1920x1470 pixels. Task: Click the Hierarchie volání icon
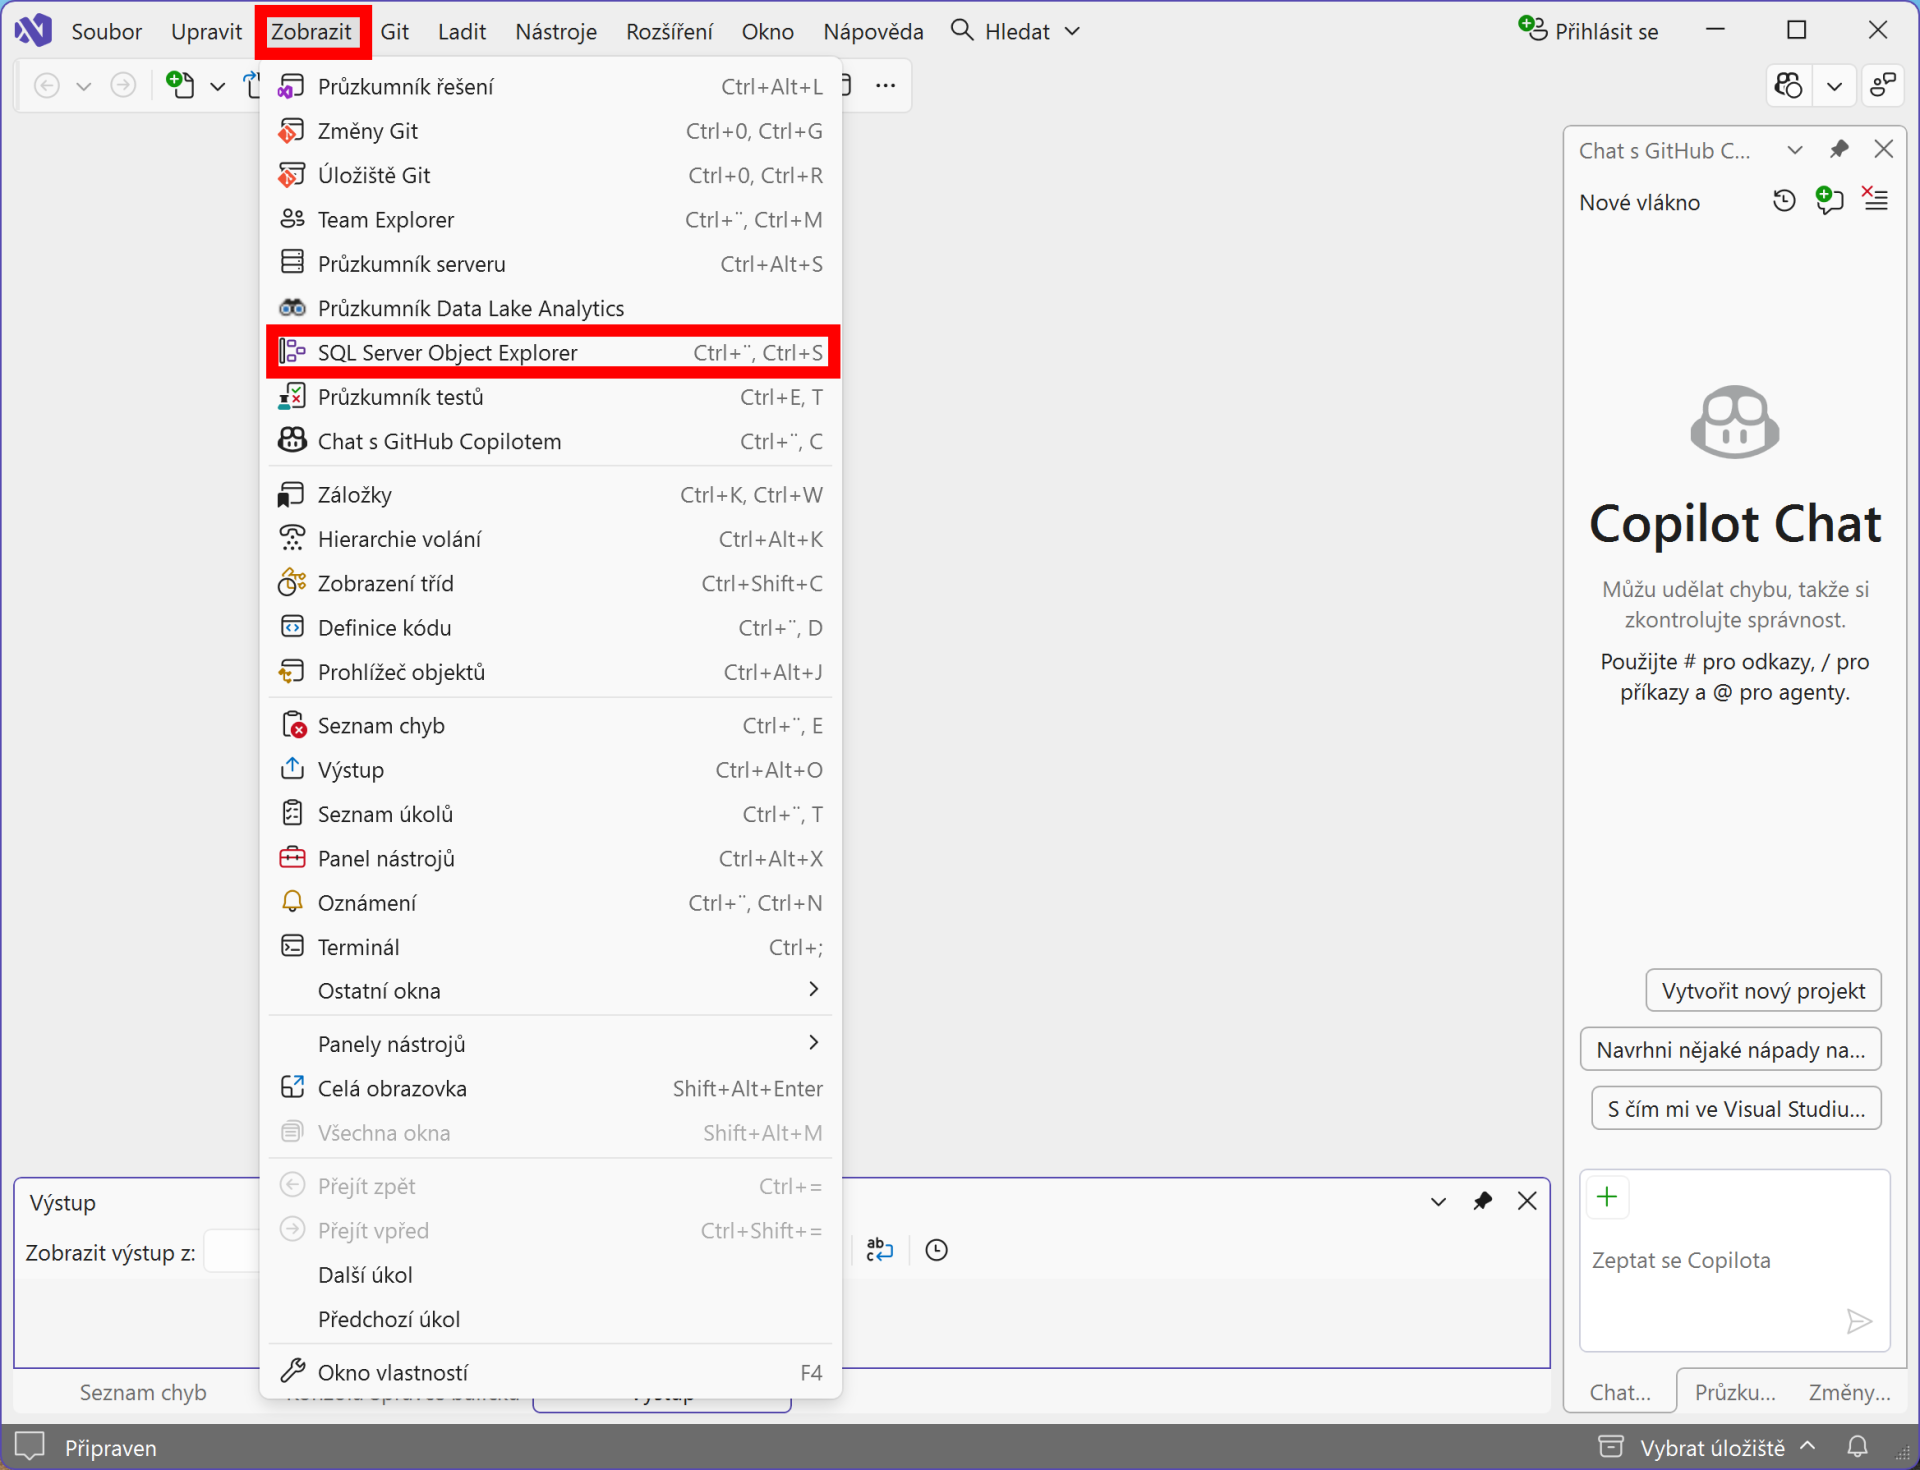pyautogui.click(x=292, y=539)
